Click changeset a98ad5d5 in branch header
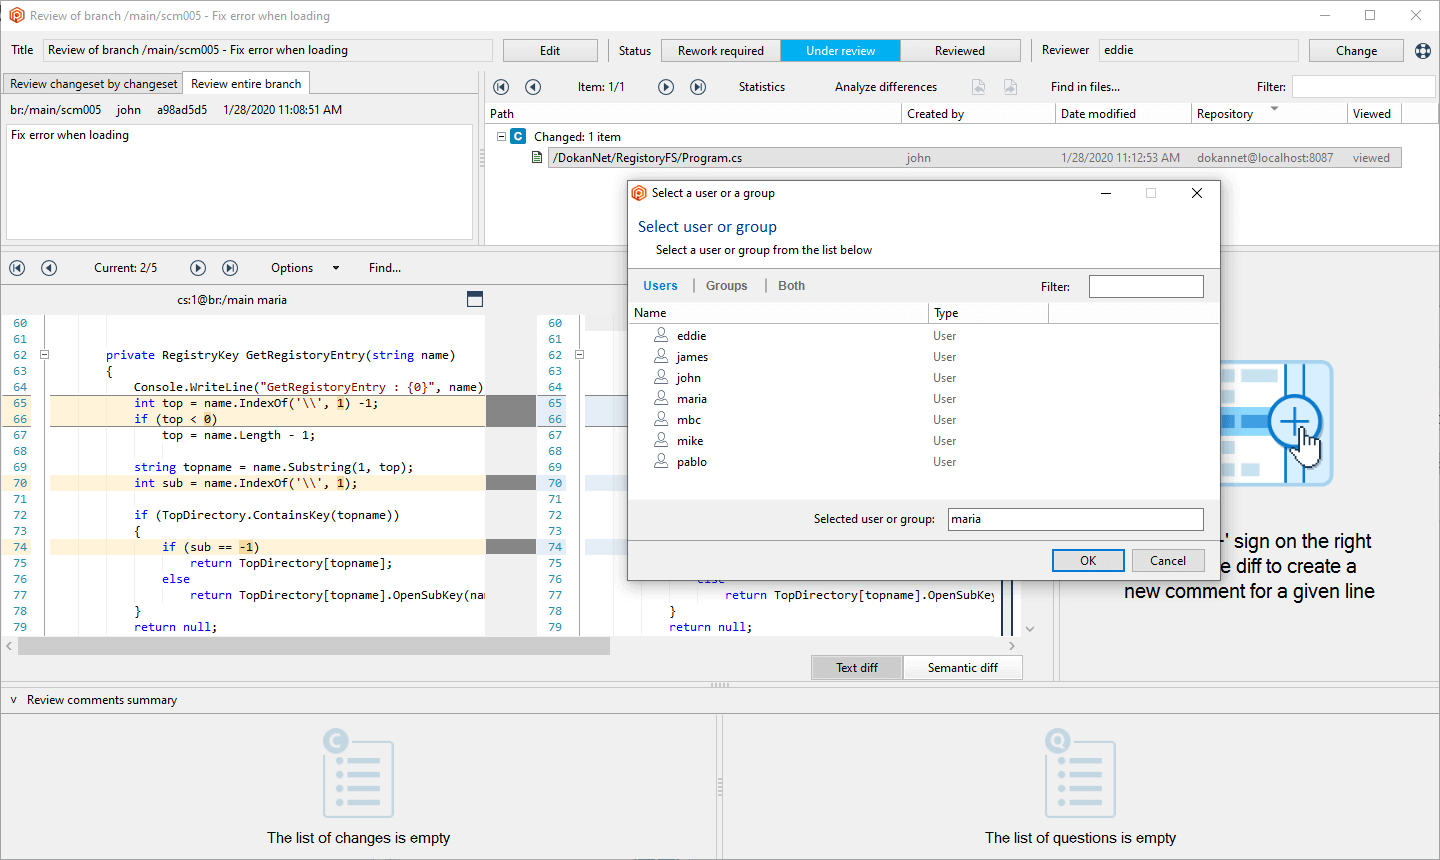The height and width of the screenshot is (860, 1440). point(182,110)
